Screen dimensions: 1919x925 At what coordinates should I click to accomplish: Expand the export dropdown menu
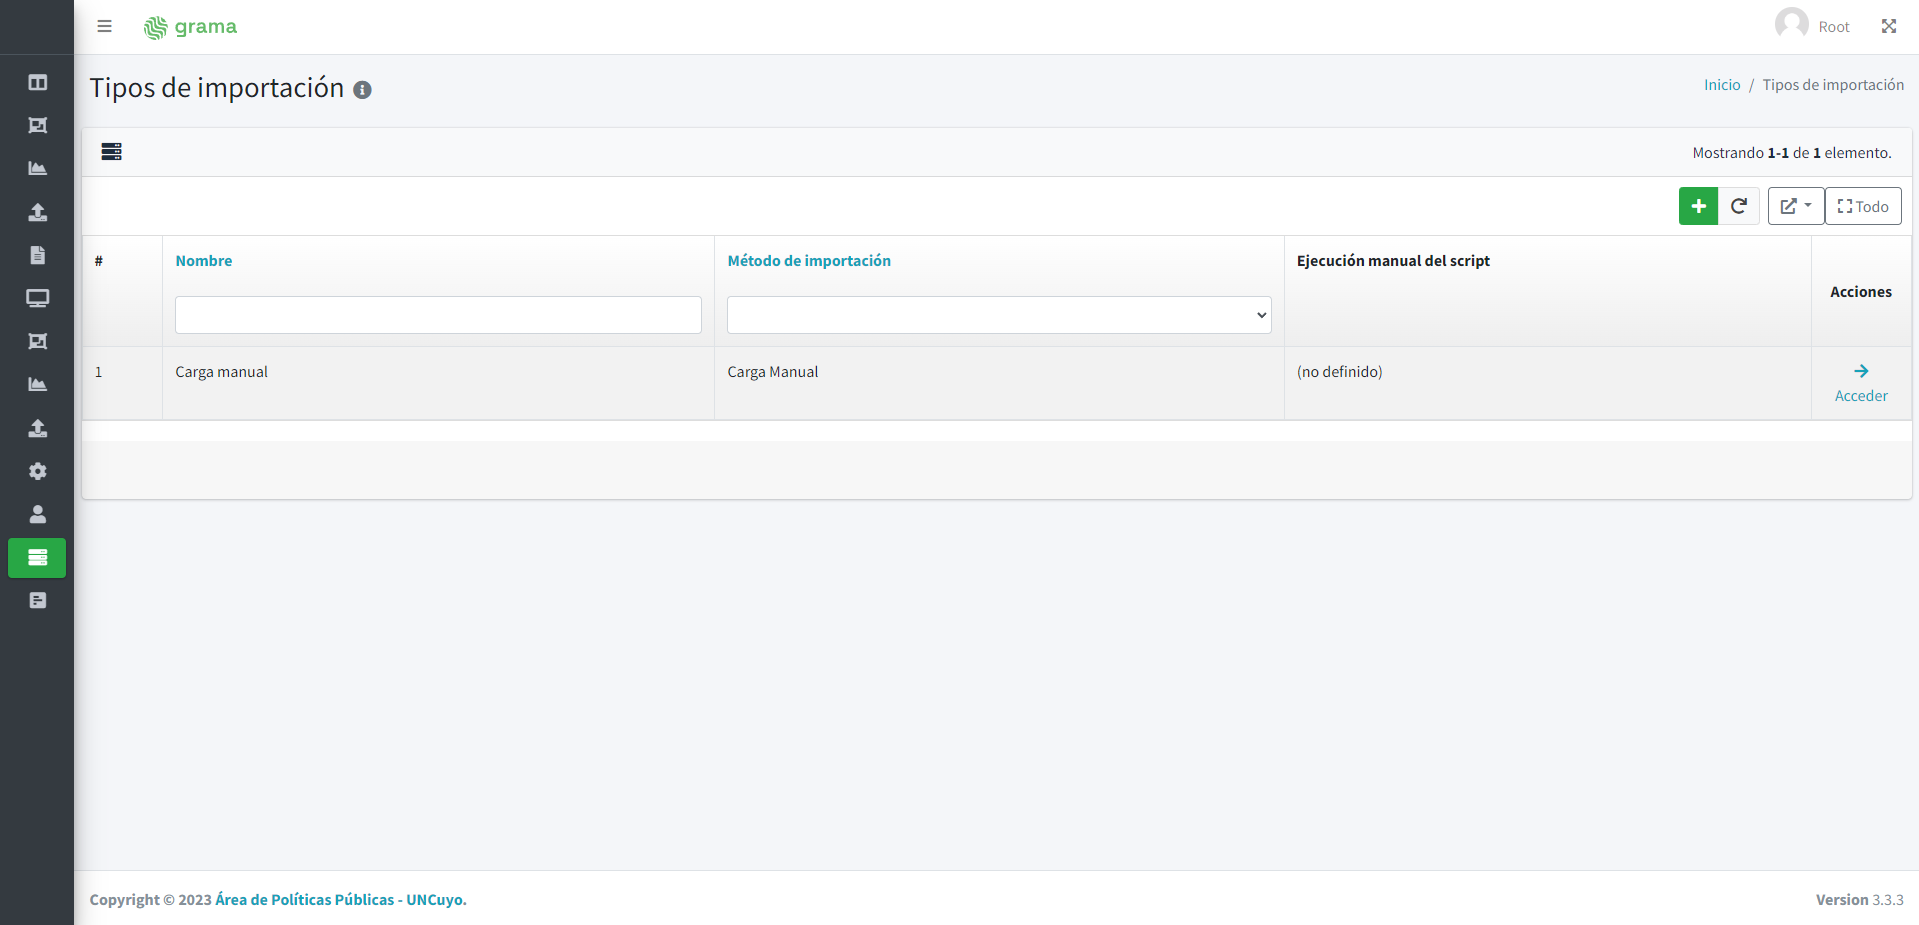pyautogui.click(x=1795, y=206)
